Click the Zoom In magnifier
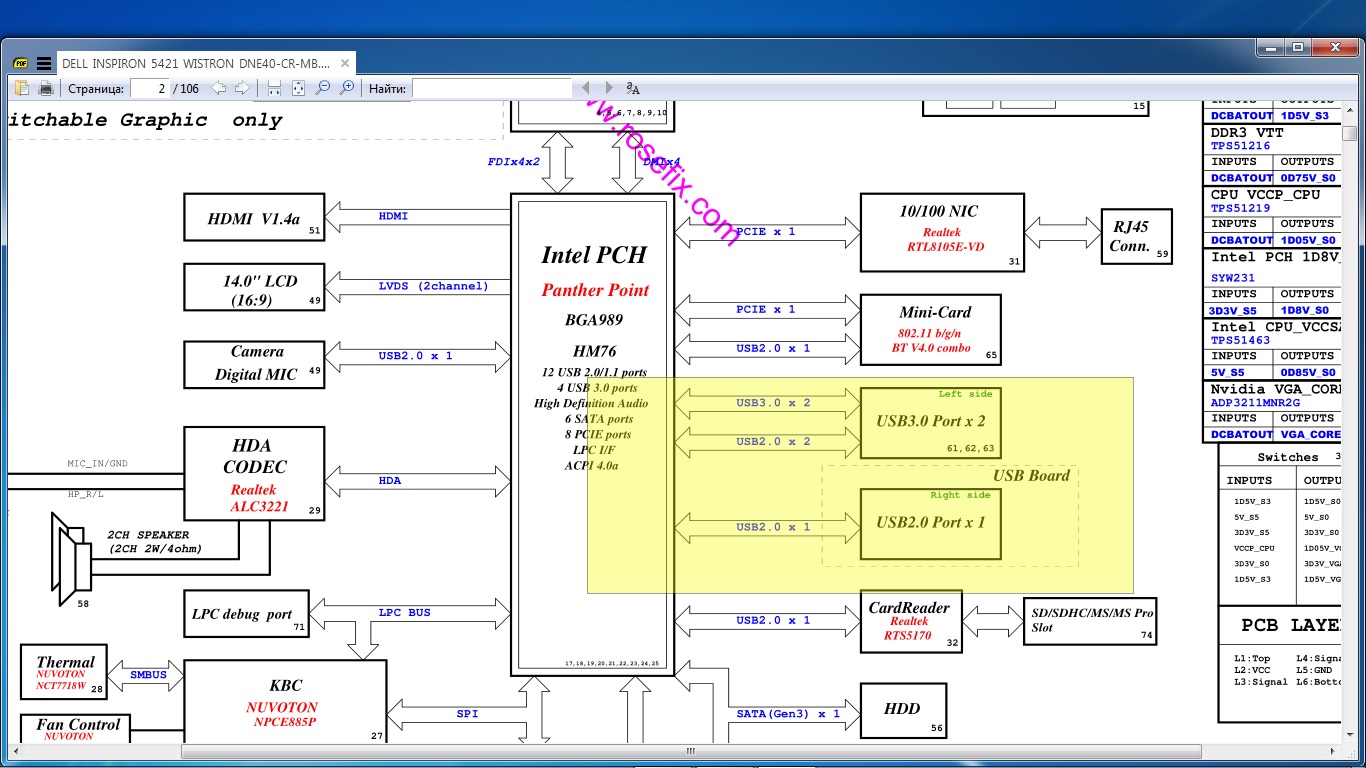The height and width of the screenshot is (768, 1366). tap(347, 88)
